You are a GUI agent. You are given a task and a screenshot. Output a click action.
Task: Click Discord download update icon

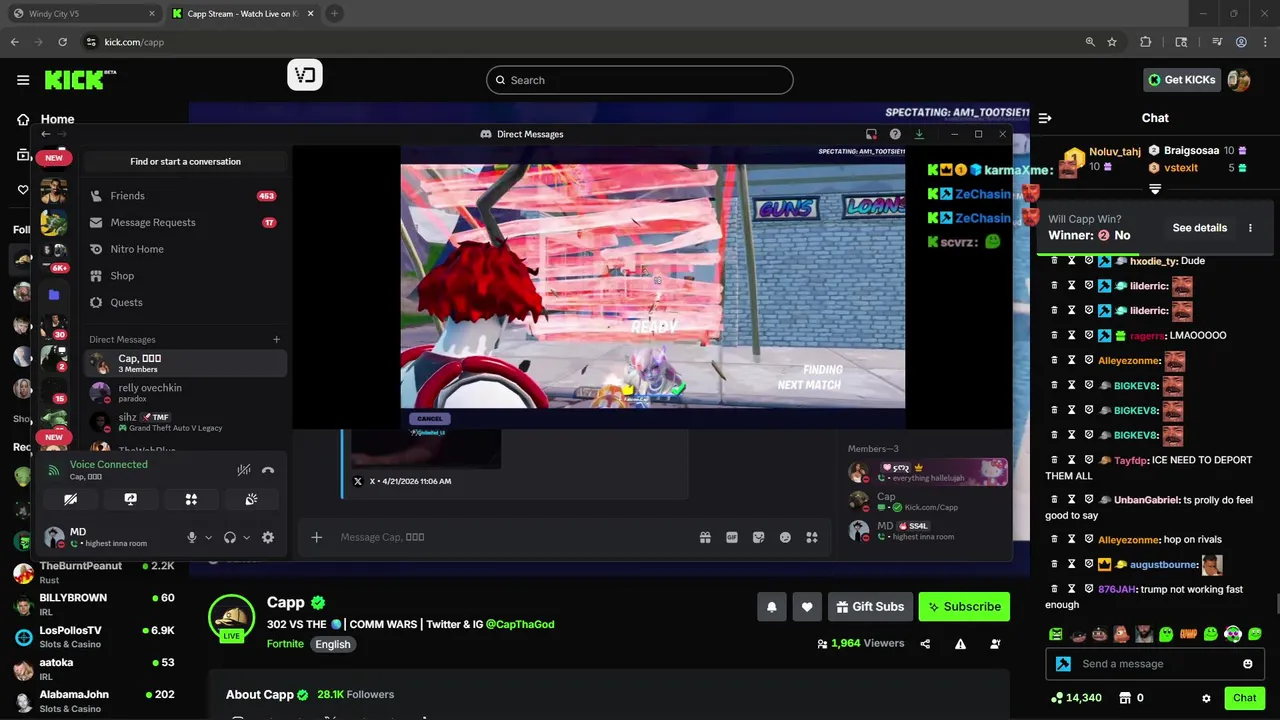pos(919,134)
